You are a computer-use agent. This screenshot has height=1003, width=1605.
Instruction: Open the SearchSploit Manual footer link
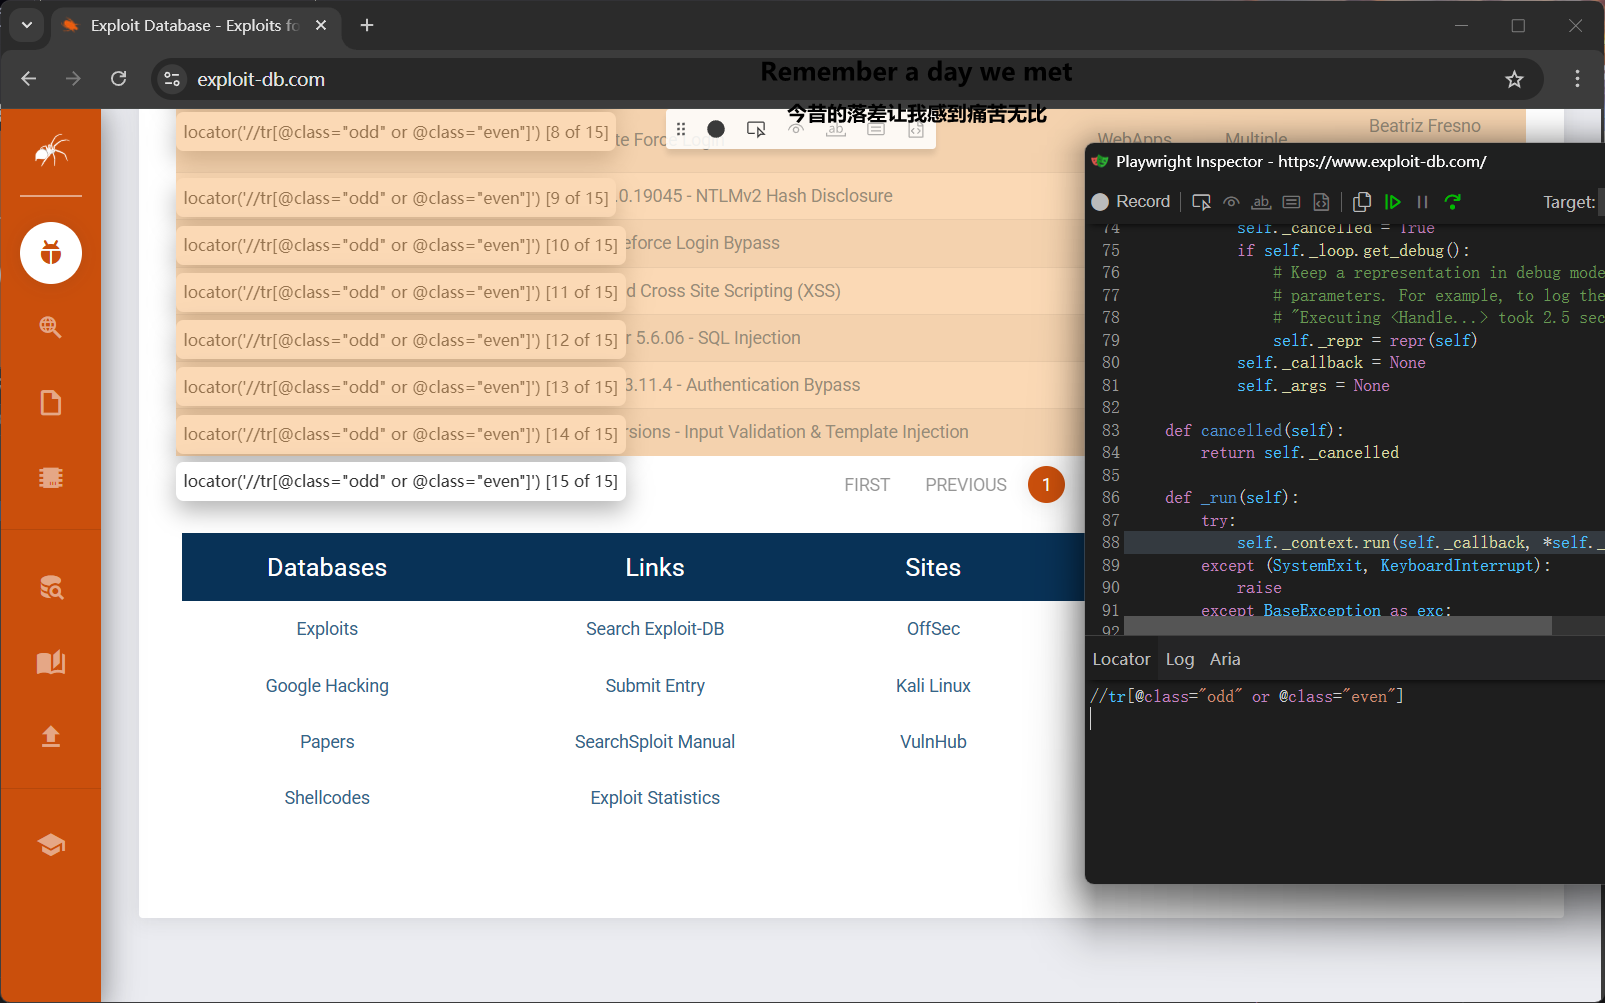coord(655,742)
